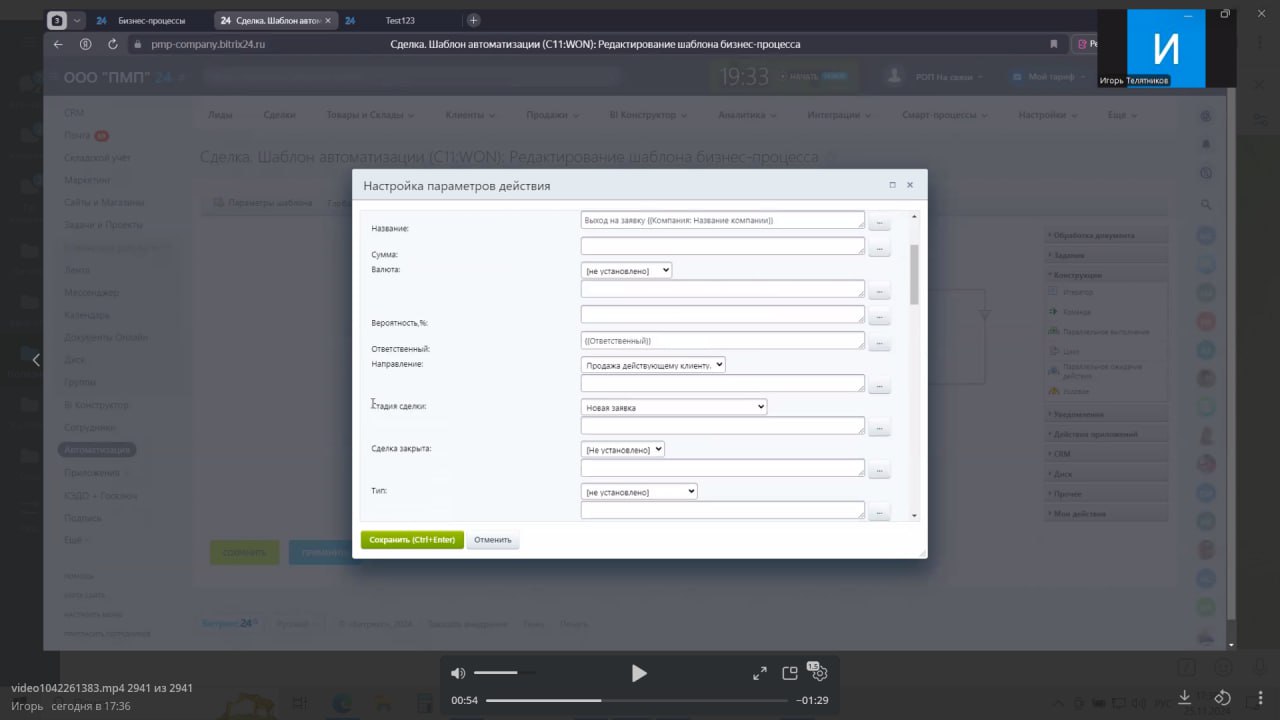This screenshot has height=720, width=1280.
Task: Open the Сделки menu in Bitrix24
Action: pos(280,115)
